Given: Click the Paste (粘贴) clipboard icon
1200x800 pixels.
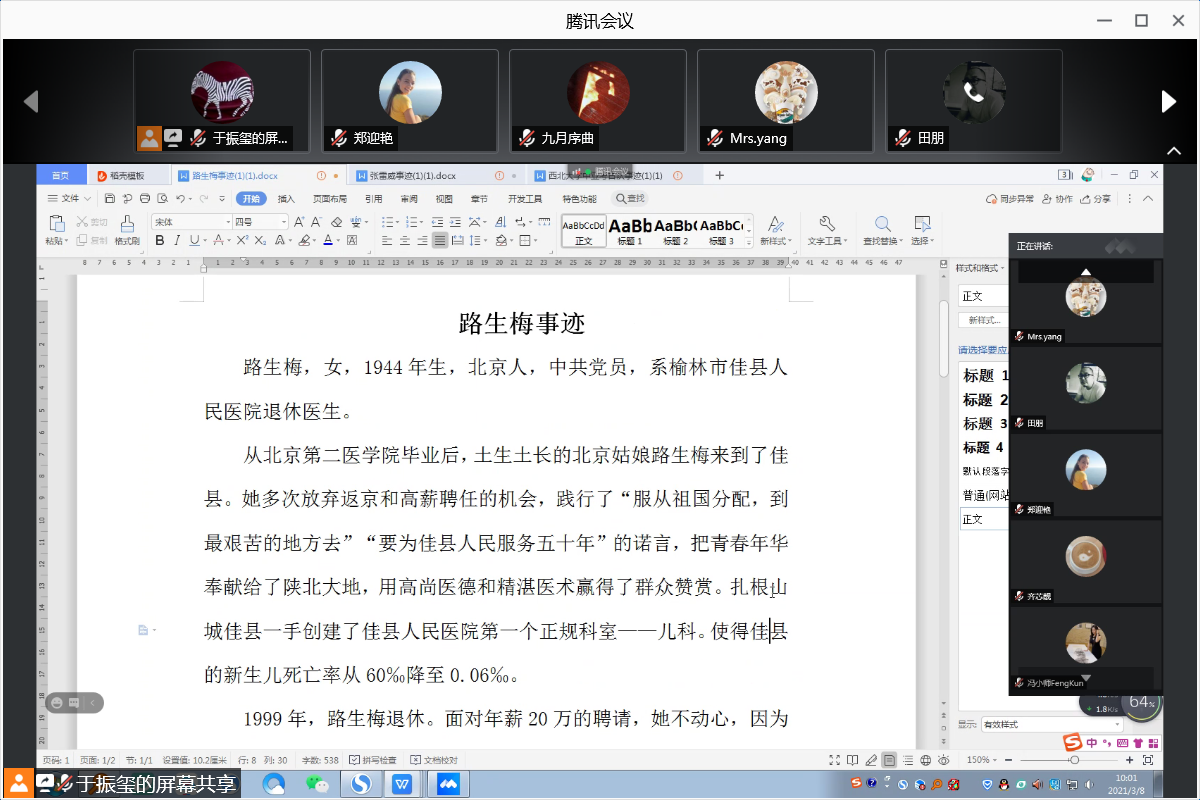Looking at the screenshot, I should pos(56,224).
